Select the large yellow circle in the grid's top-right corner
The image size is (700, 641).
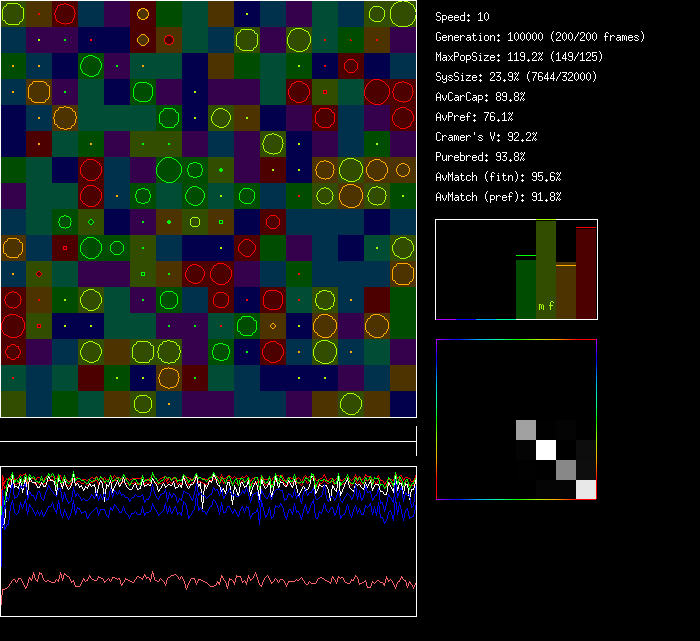(x=403, y=13)
